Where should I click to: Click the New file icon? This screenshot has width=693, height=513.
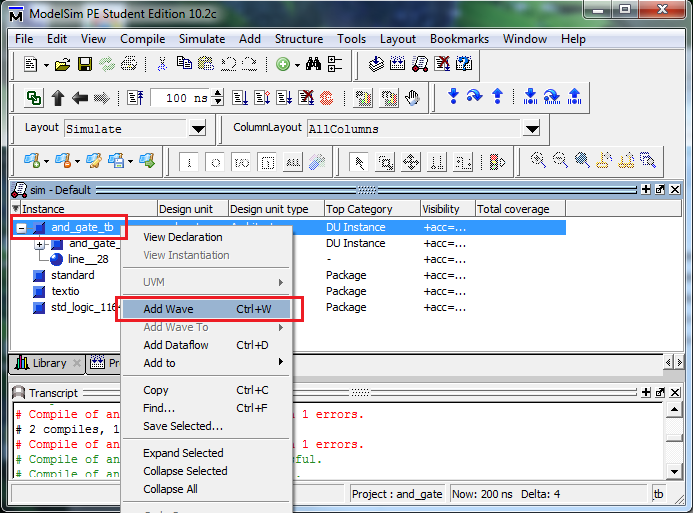tap(30, 65)
